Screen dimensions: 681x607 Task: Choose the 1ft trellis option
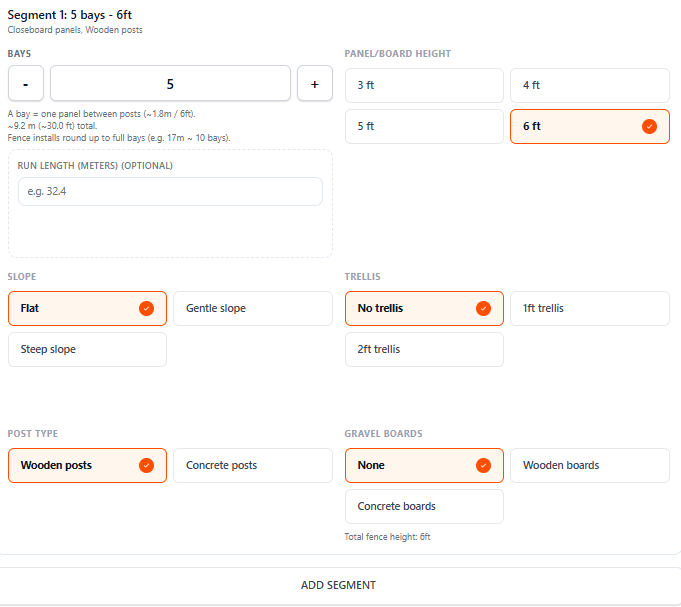click(589, 308)
